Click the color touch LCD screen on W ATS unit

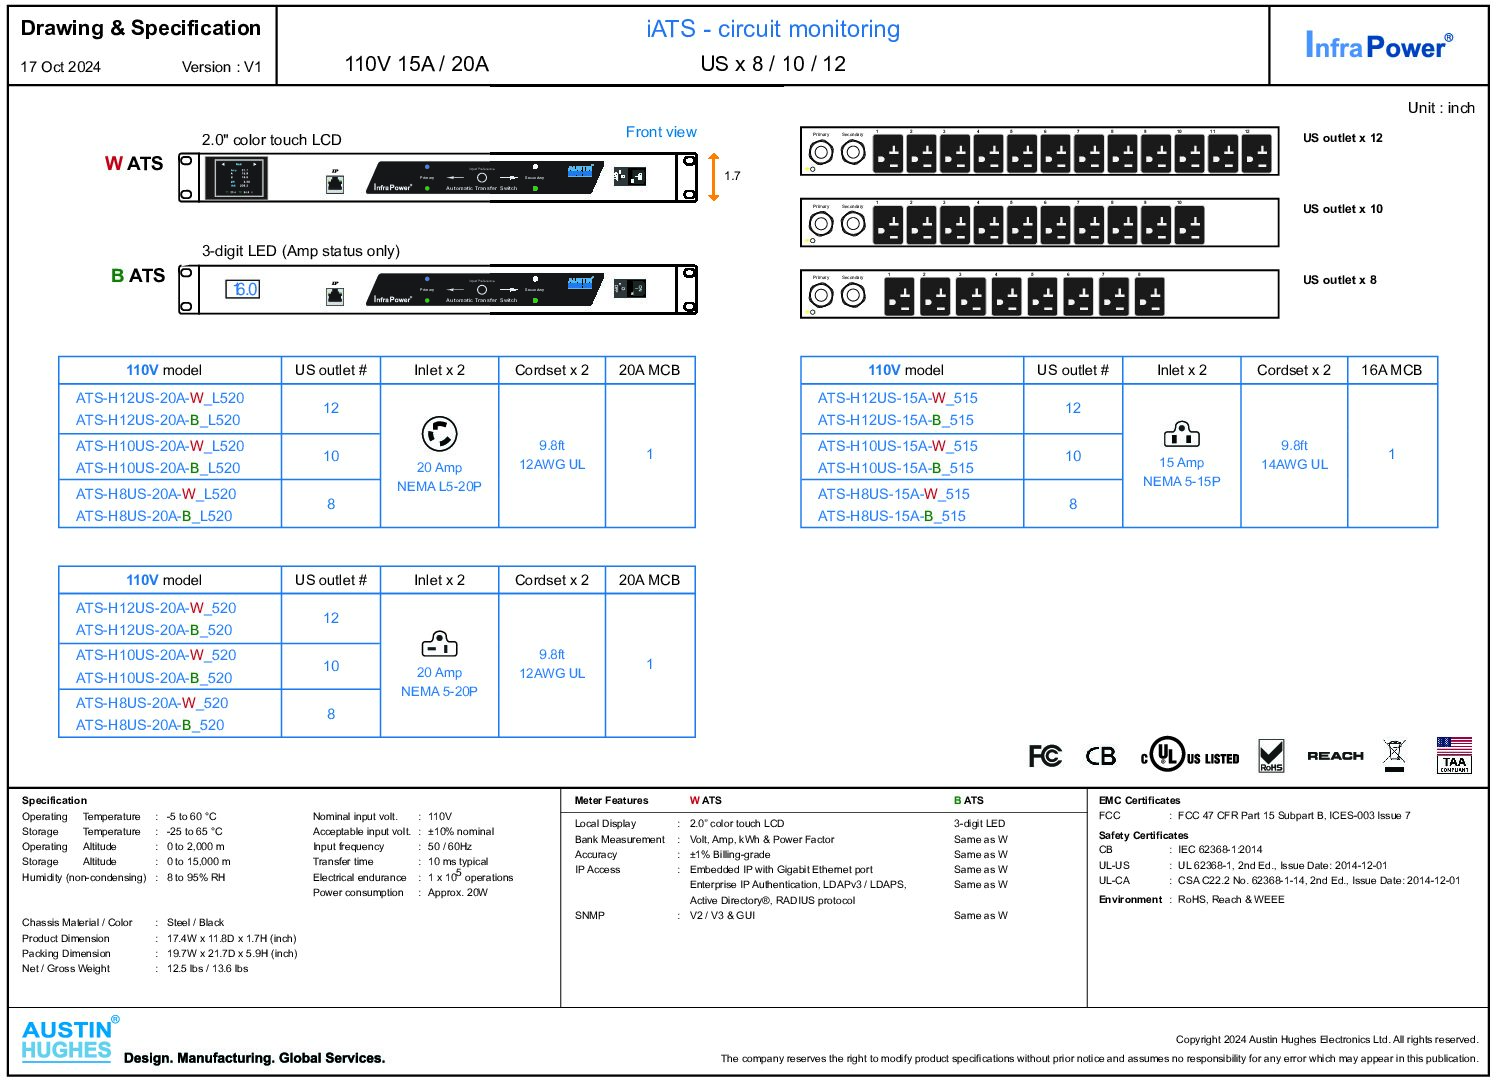point(236,178)
